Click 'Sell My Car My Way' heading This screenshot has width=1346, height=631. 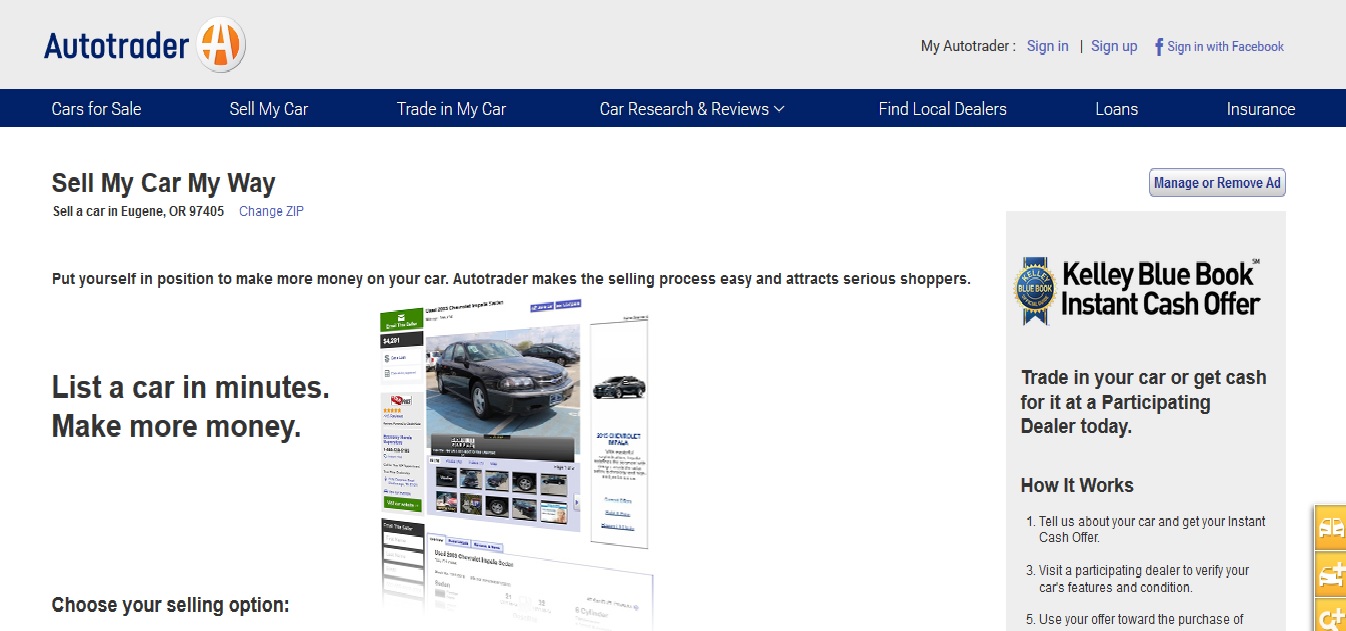pos(163,183)
